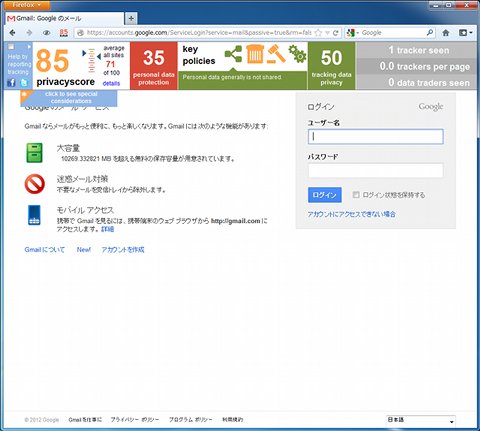Bookmark page with the star icon
Image resolution: width=480 pixels, height=431 pixels.
click(x=318, y=33)
